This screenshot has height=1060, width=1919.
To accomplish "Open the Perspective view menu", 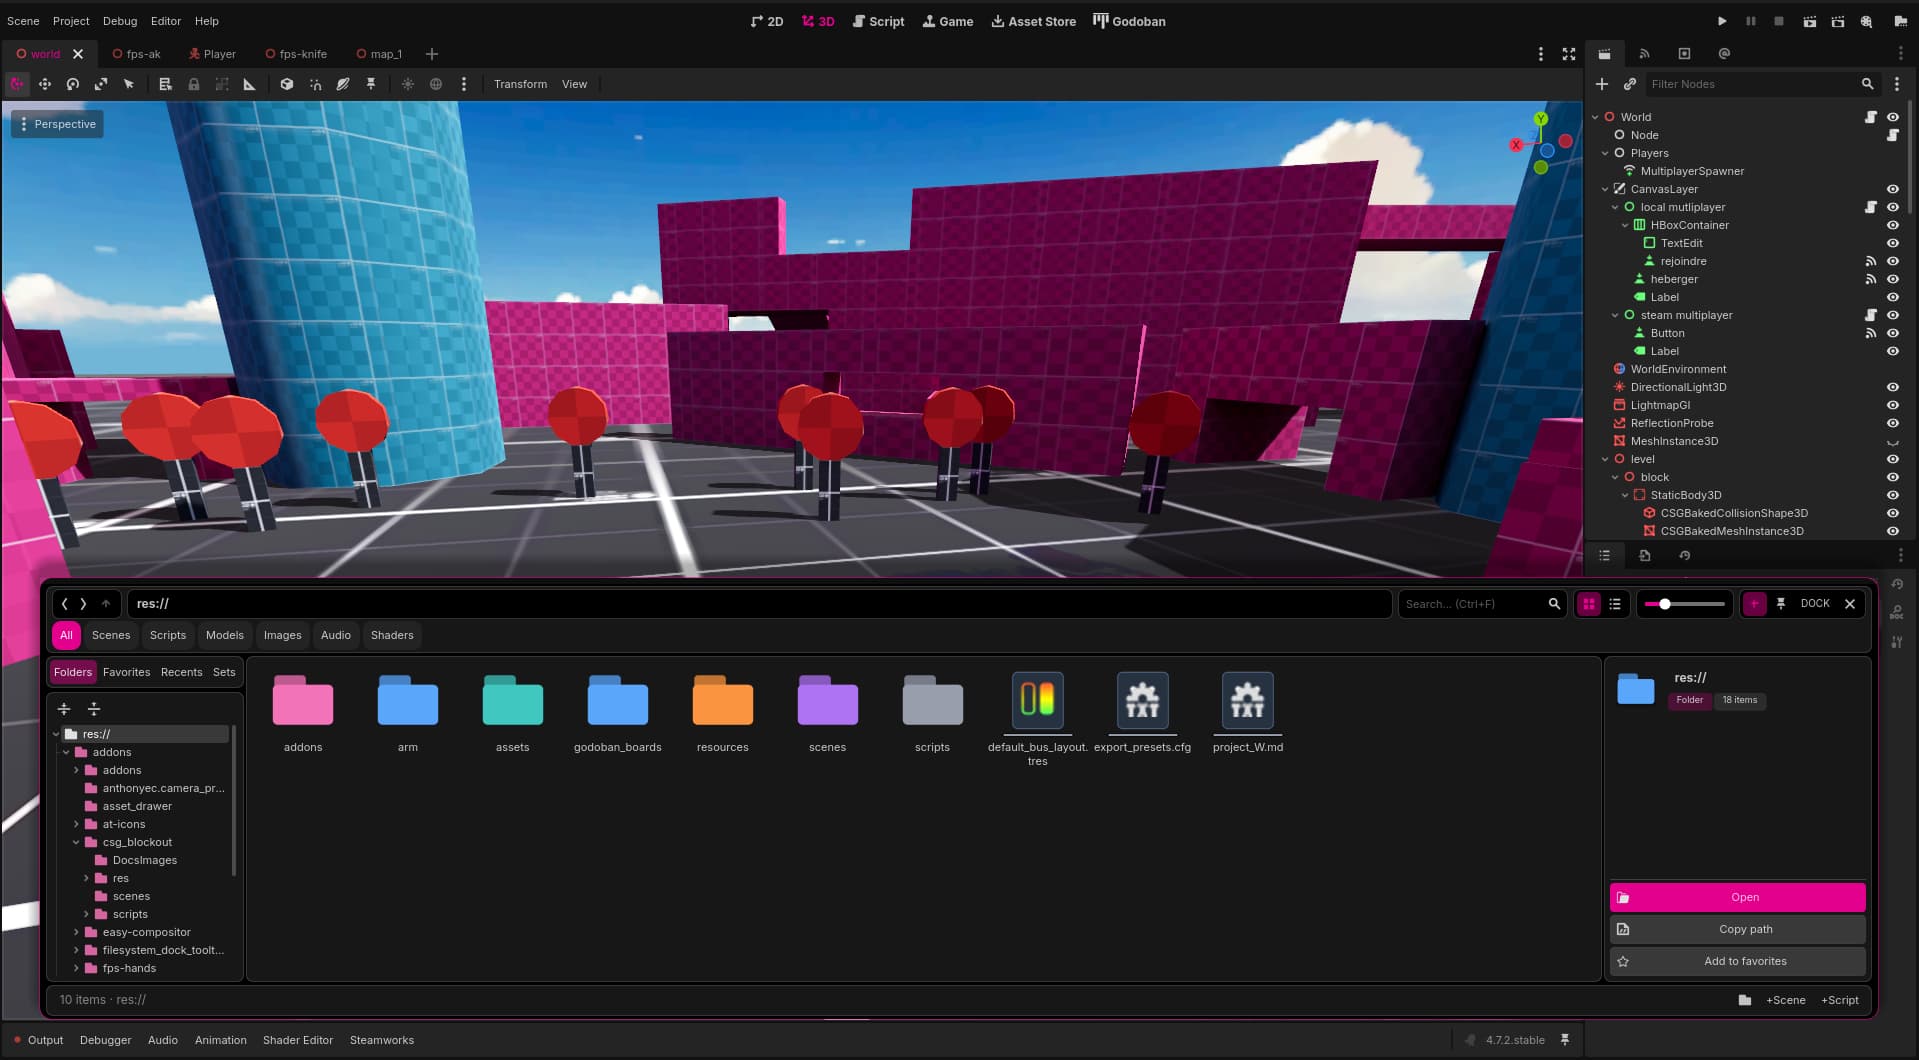I will pos(57,124).
